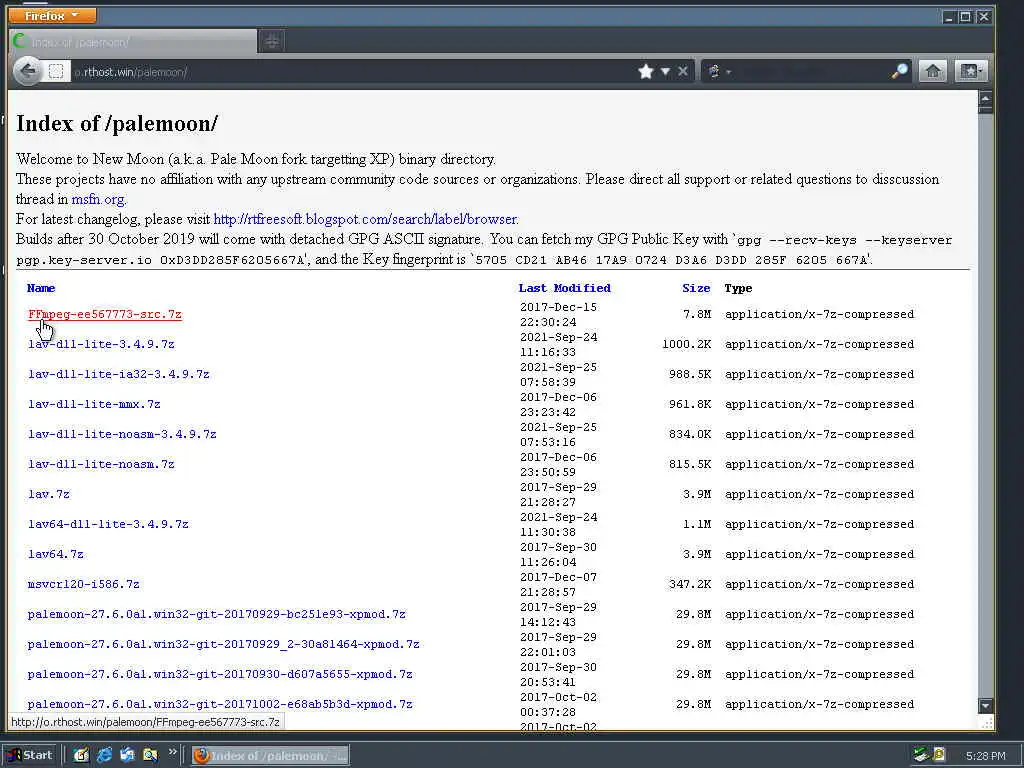
Task: Click the taskbar clock 5:28 PM
Action: pyautogui.click(x=985, y=756)
